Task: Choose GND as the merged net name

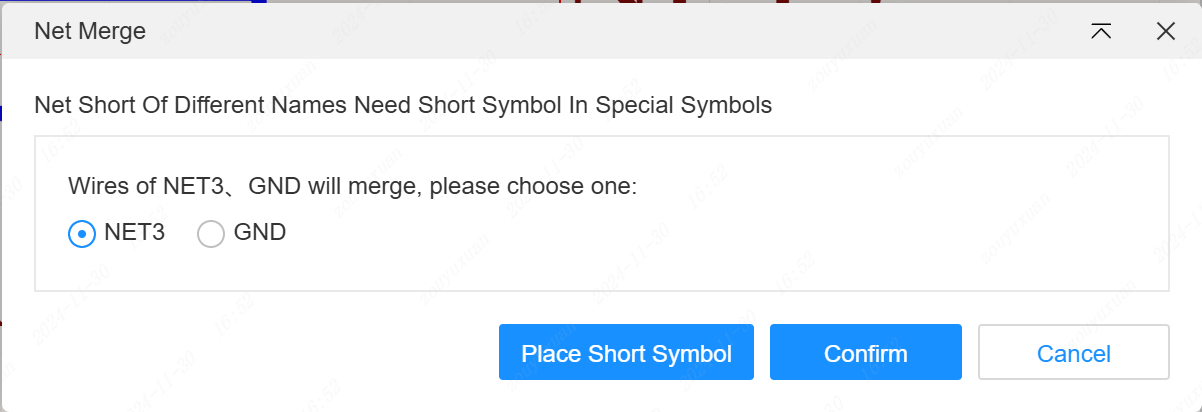Action: (211, 234)
